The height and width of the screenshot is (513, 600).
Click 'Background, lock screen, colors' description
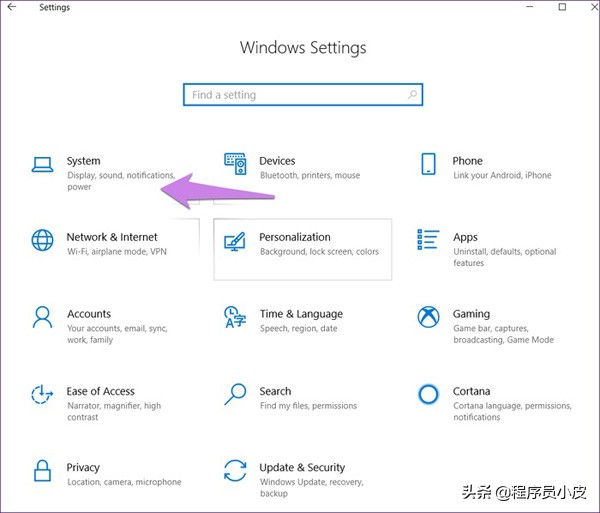pyautogui.click(x=319, y=251)
